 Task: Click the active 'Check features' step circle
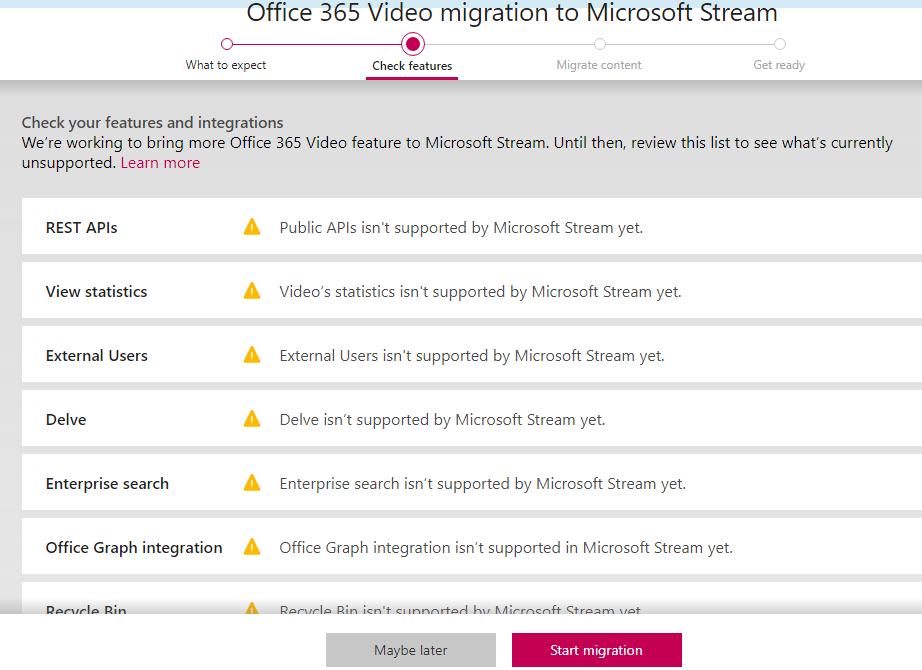pos(412,44)
